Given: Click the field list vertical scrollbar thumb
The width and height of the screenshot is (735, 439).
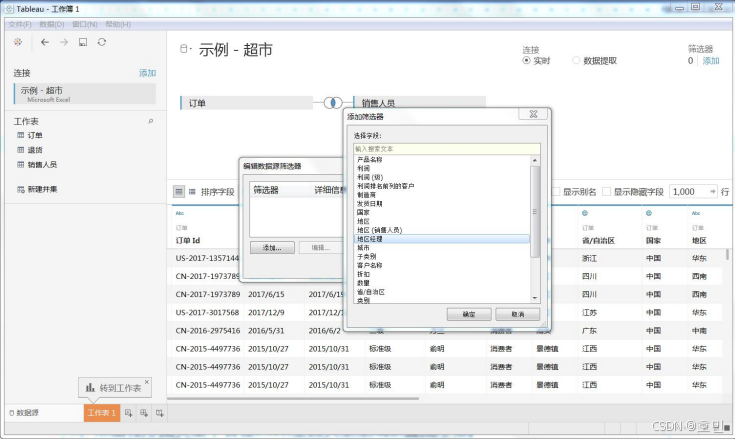Looking at the screenshot, I should click(534, 211).
